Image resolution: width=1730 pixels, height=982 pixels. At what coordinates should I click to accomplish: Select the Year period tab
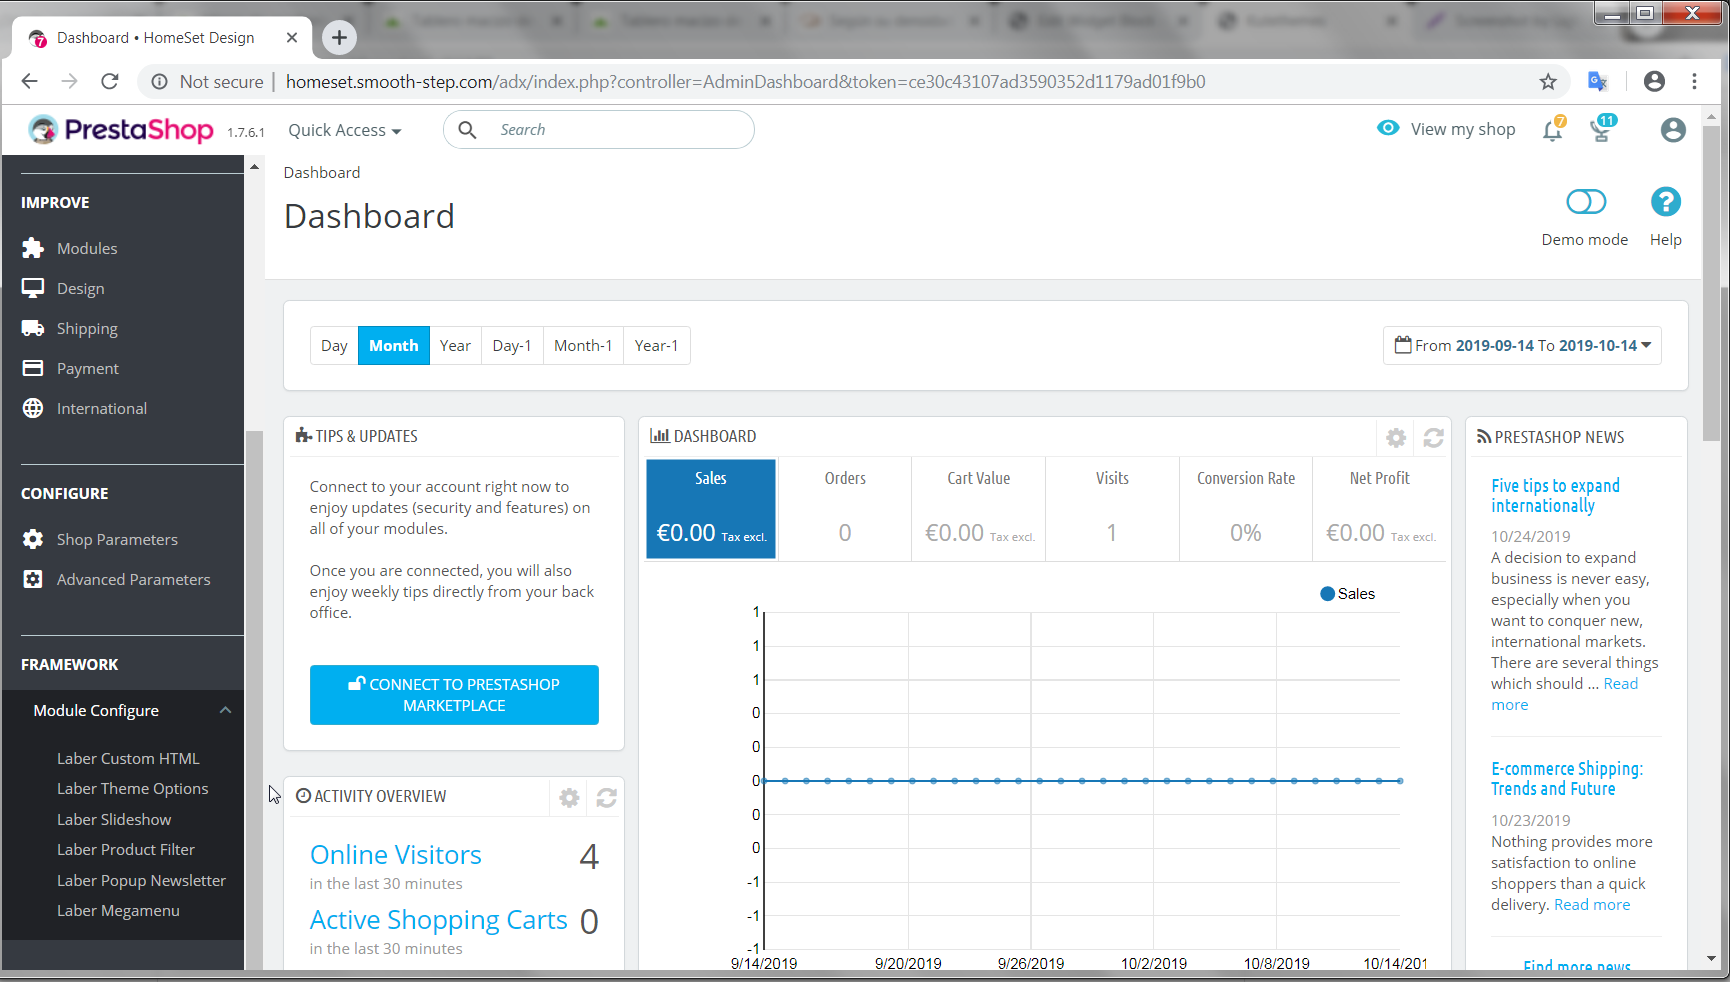coord(455,346)
